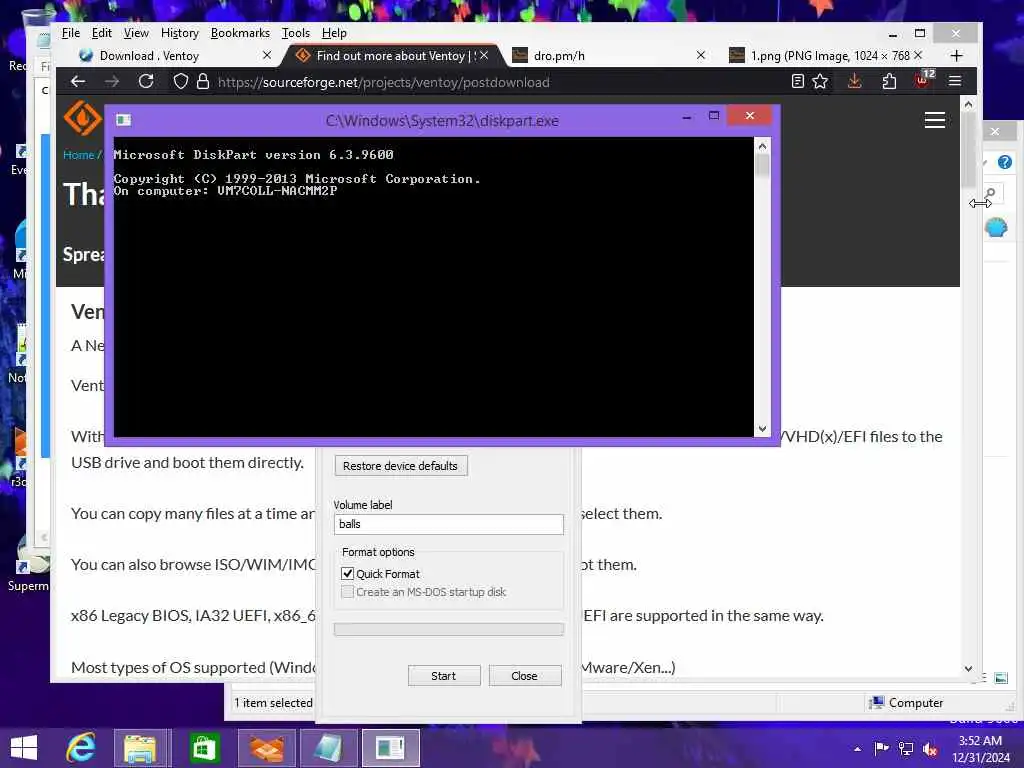Click the taskbar clock and date
Image resolution: width=1024 pixels, height=768 pixels.
click(x=980, y=748)
